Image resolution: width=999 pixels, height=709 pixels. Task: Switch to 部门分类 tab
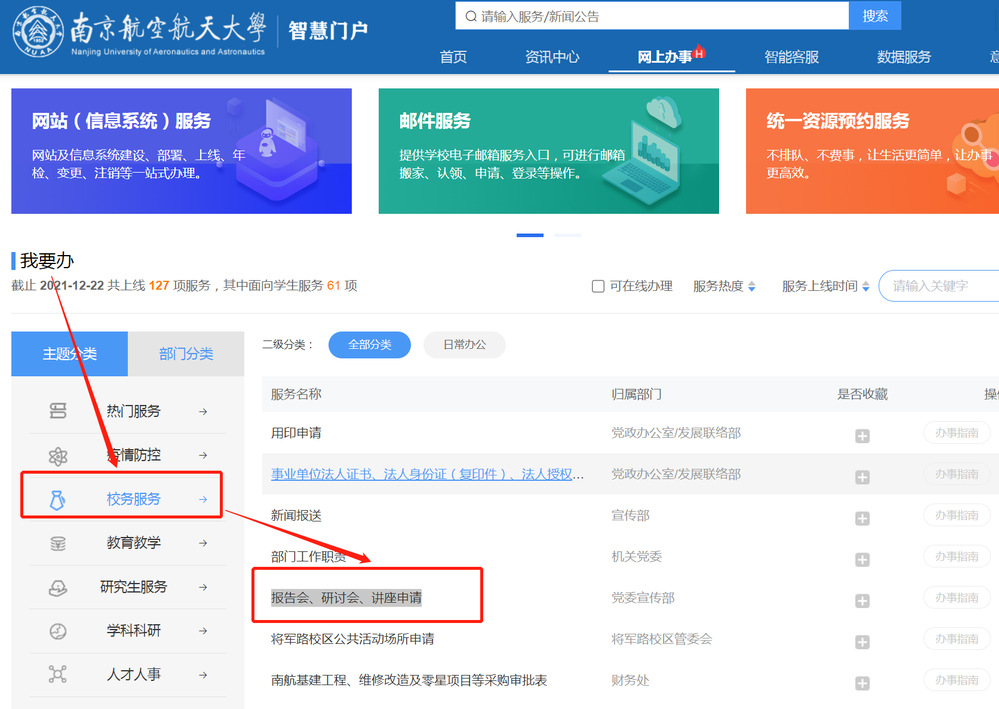click(186, 354)
